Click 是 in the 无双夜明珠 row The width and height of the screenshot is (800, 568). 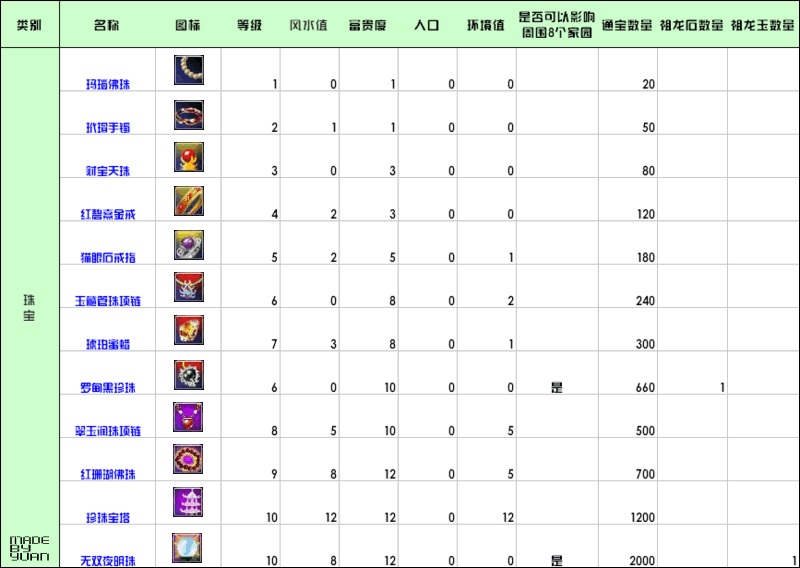pyautogui.click(x=557, y=560)
